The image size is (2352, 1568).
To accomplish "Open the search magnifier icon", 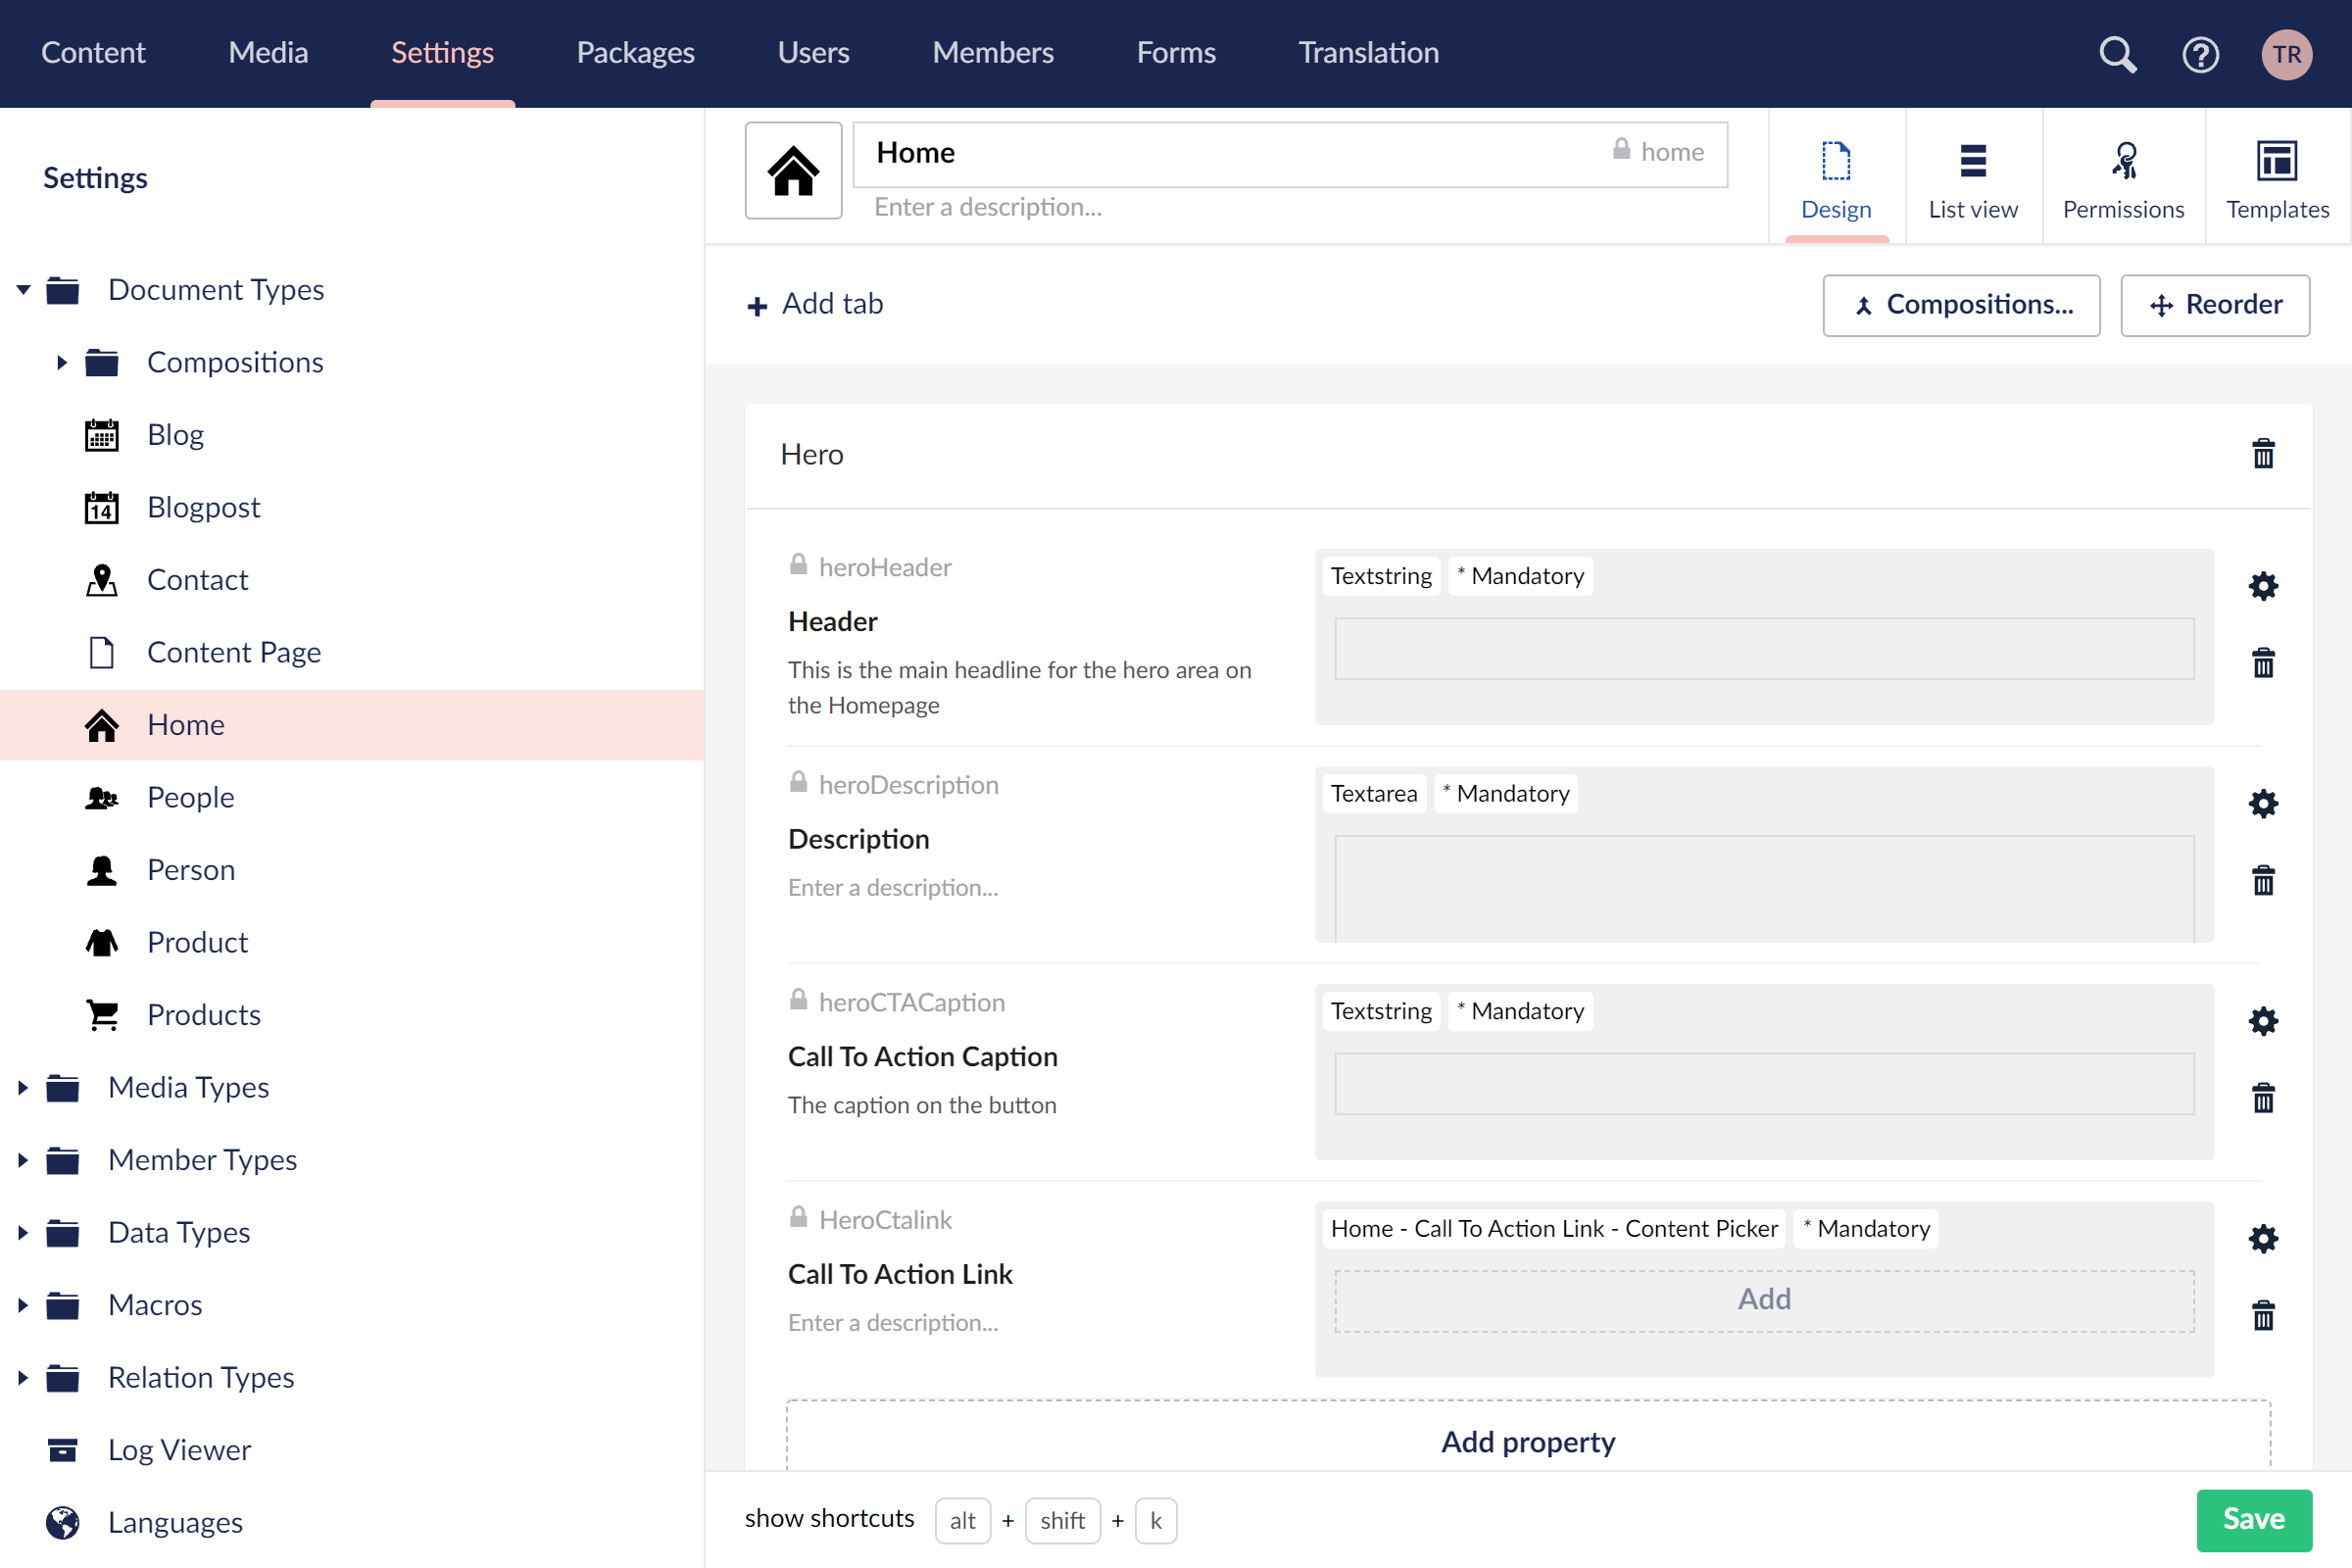I will (x=2117, y=54).
